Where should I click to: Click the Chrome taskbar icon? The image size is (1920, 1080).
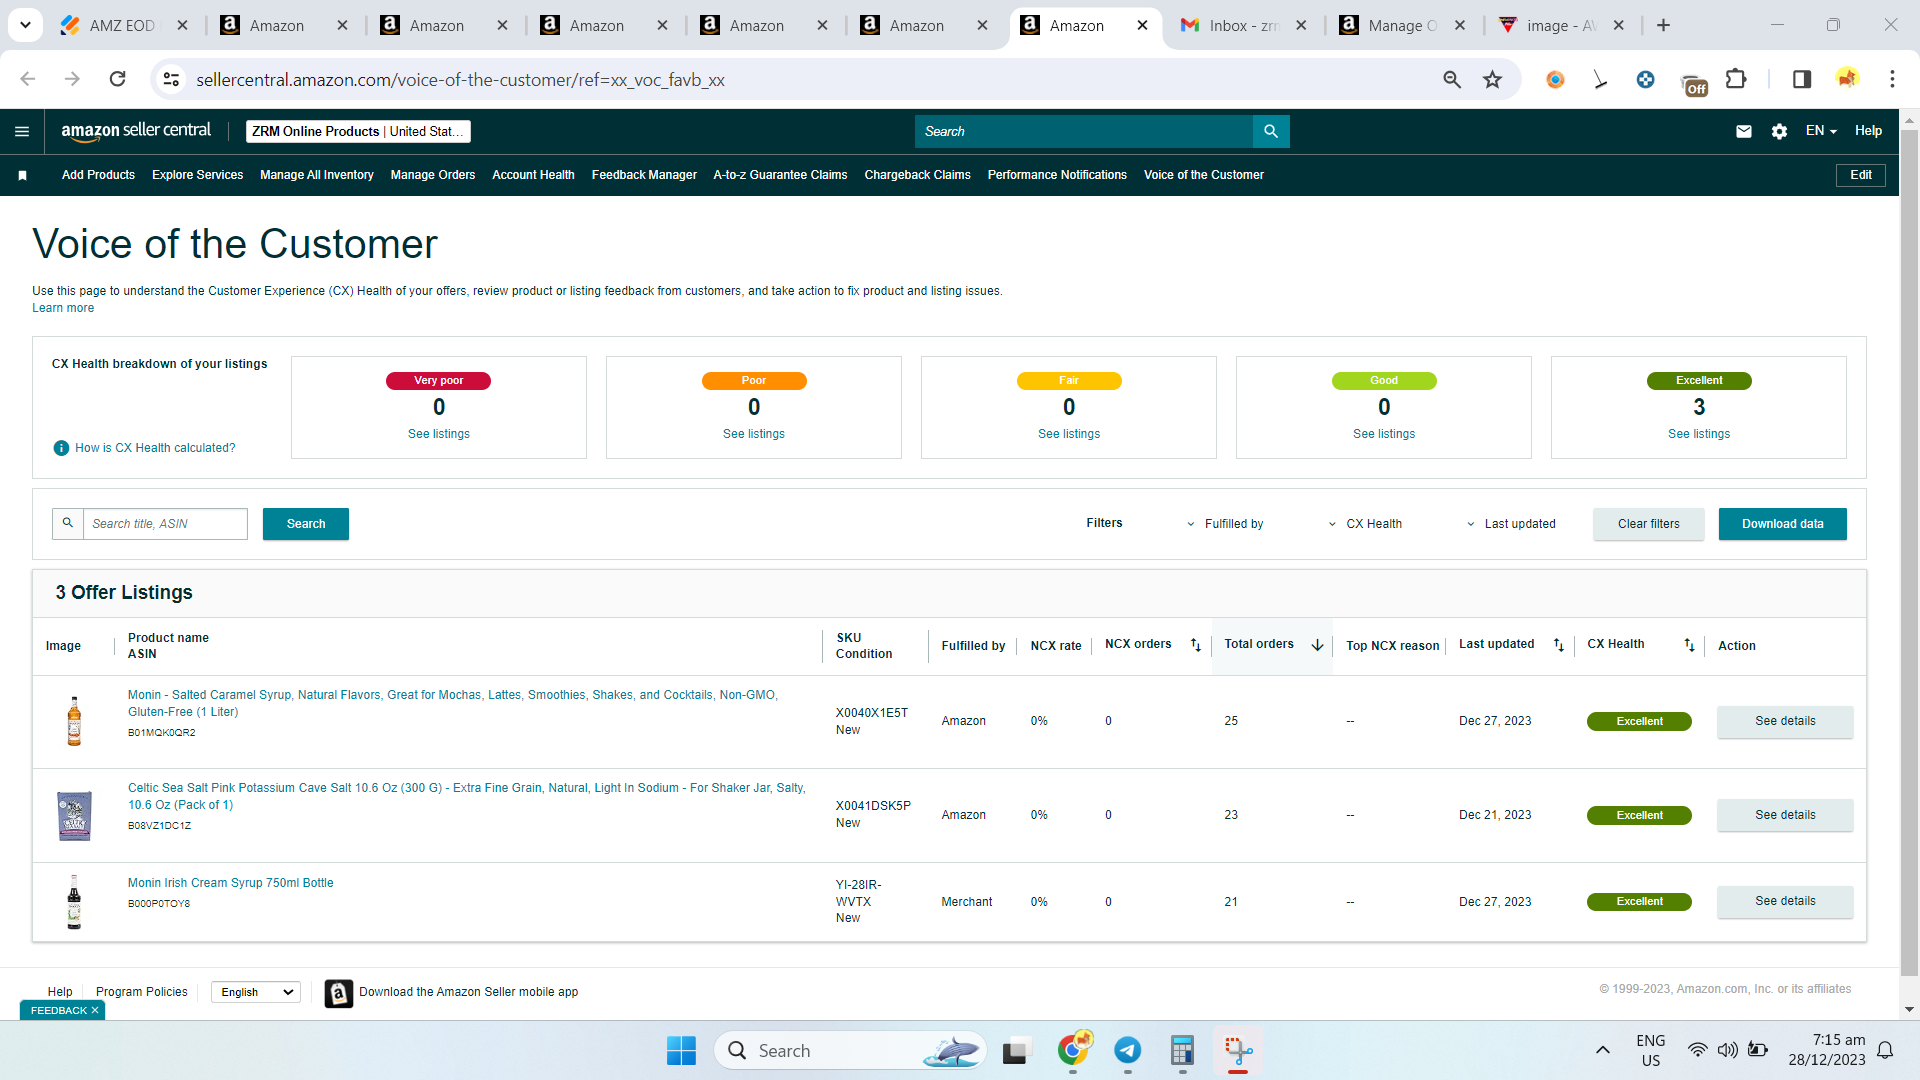(1073, 1049)
